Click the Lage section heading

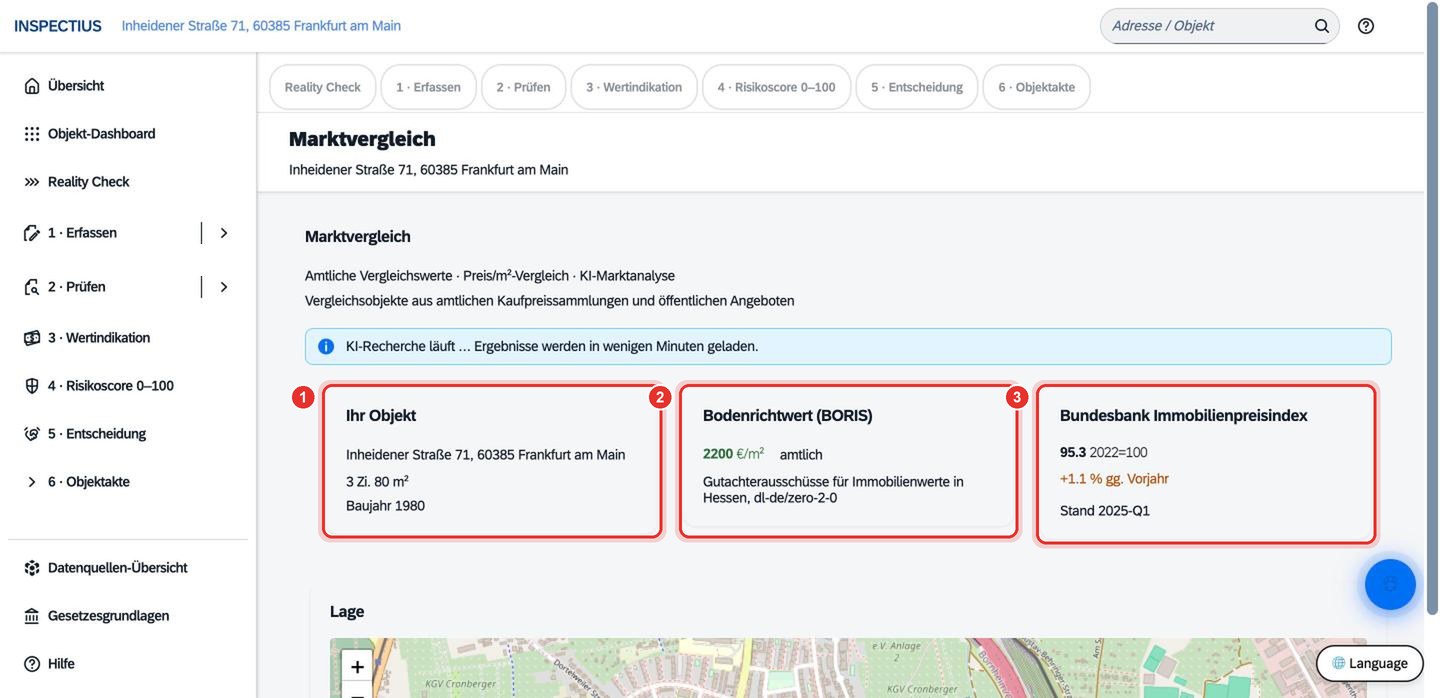click(347, 612)
